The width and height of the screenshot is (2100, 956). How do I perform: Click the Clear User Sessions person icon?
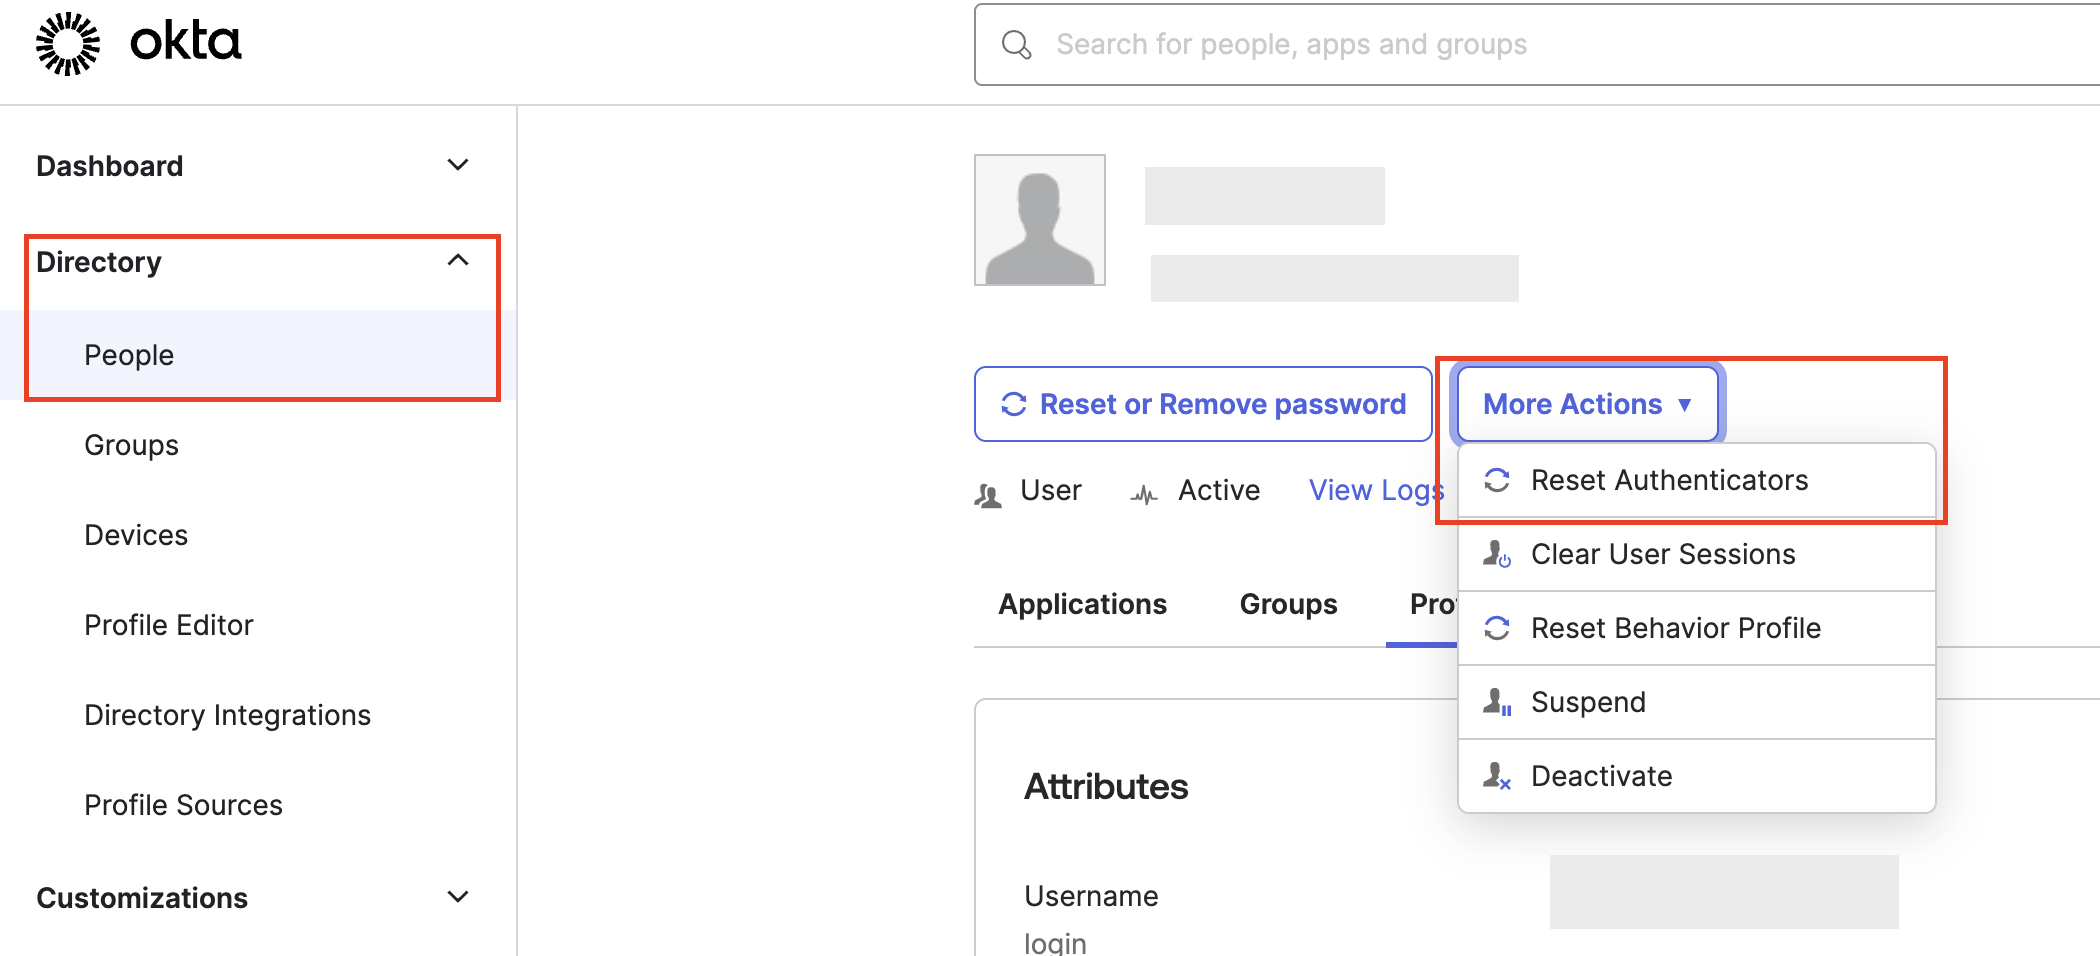(x=1497, y=554)
